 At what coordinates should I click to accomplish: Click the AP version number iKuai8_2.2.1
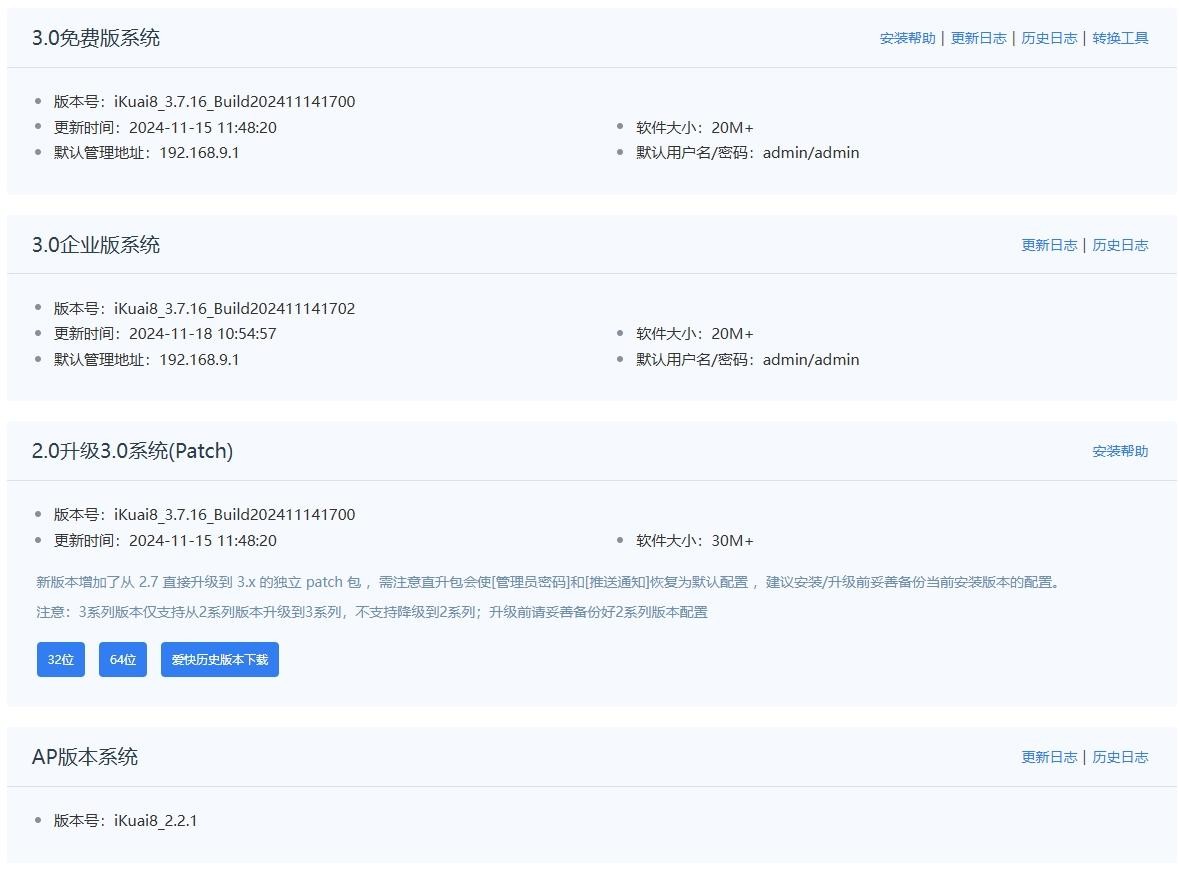155,821
